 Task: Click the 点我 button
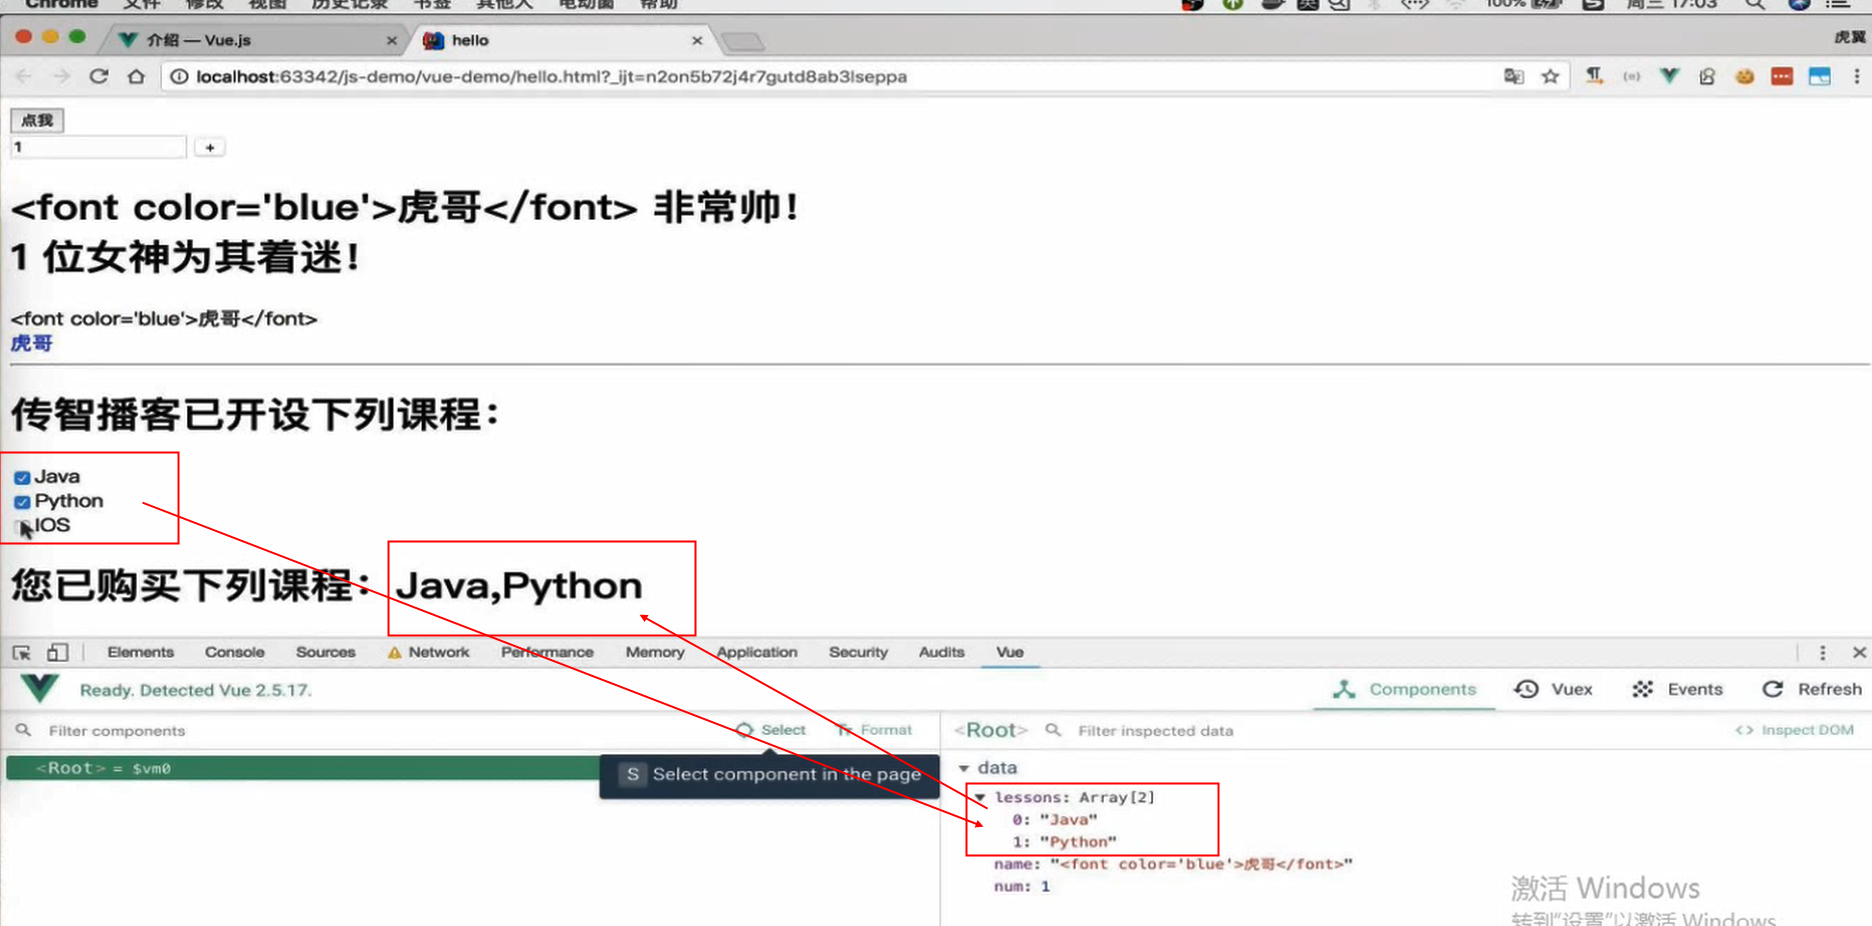[x=37, y=120]
